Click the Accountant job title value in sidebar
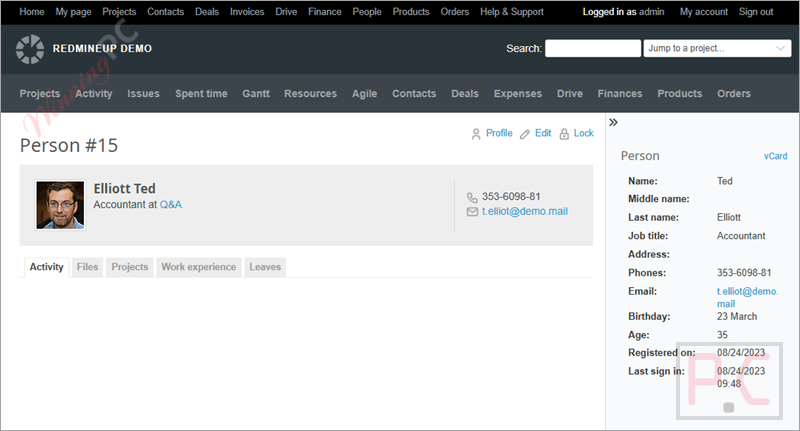The width and height of the screenshot is (800, 431). point(741,236)
